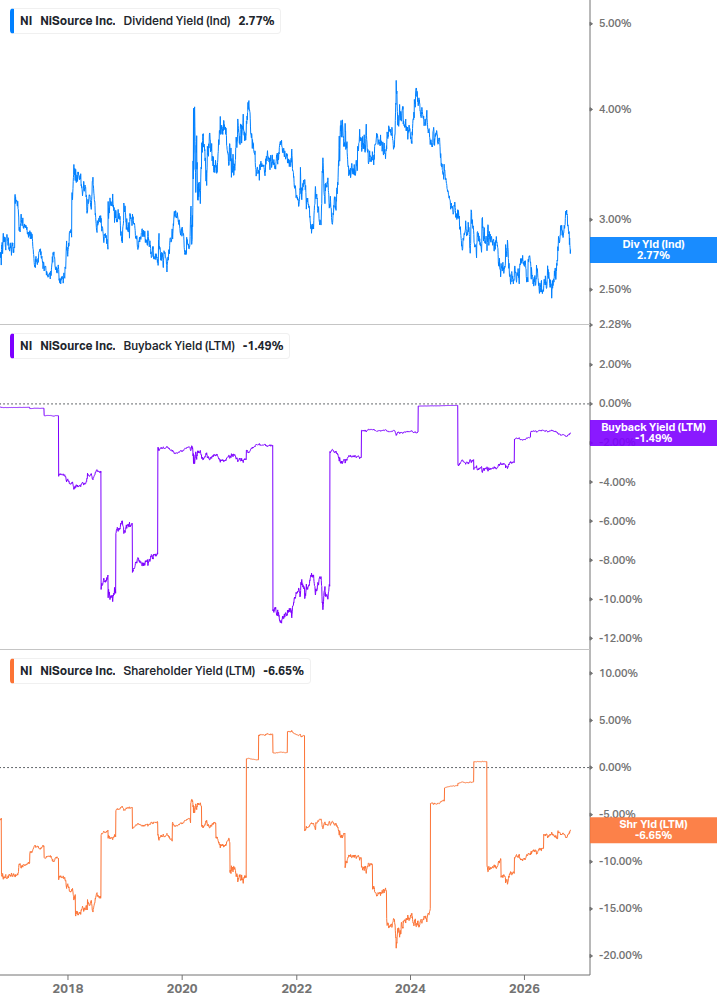
Task: Select the purple Buyback Yield -1.49% axis tag
Action: [653, 433]
